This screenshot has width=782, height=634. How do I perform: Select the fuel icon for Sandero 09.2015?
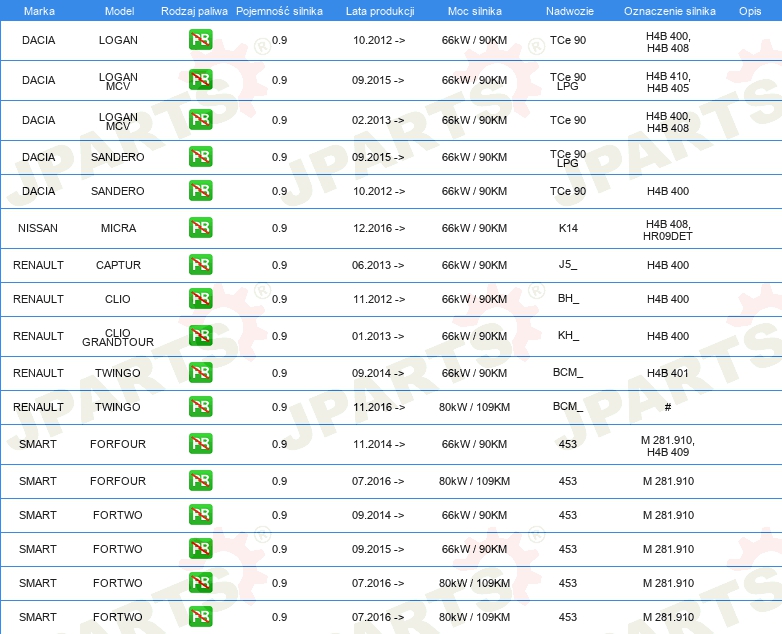tap(200, 157)
